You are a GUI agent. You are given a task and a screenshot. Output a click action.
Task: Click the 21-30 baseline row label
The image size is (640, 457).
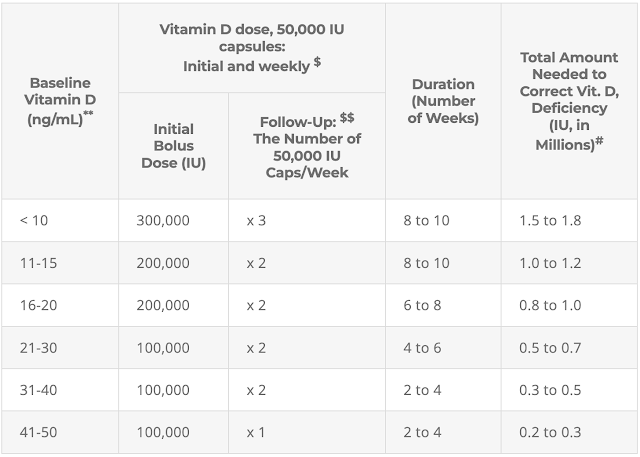pyautogui.click(x=38, y=348)
